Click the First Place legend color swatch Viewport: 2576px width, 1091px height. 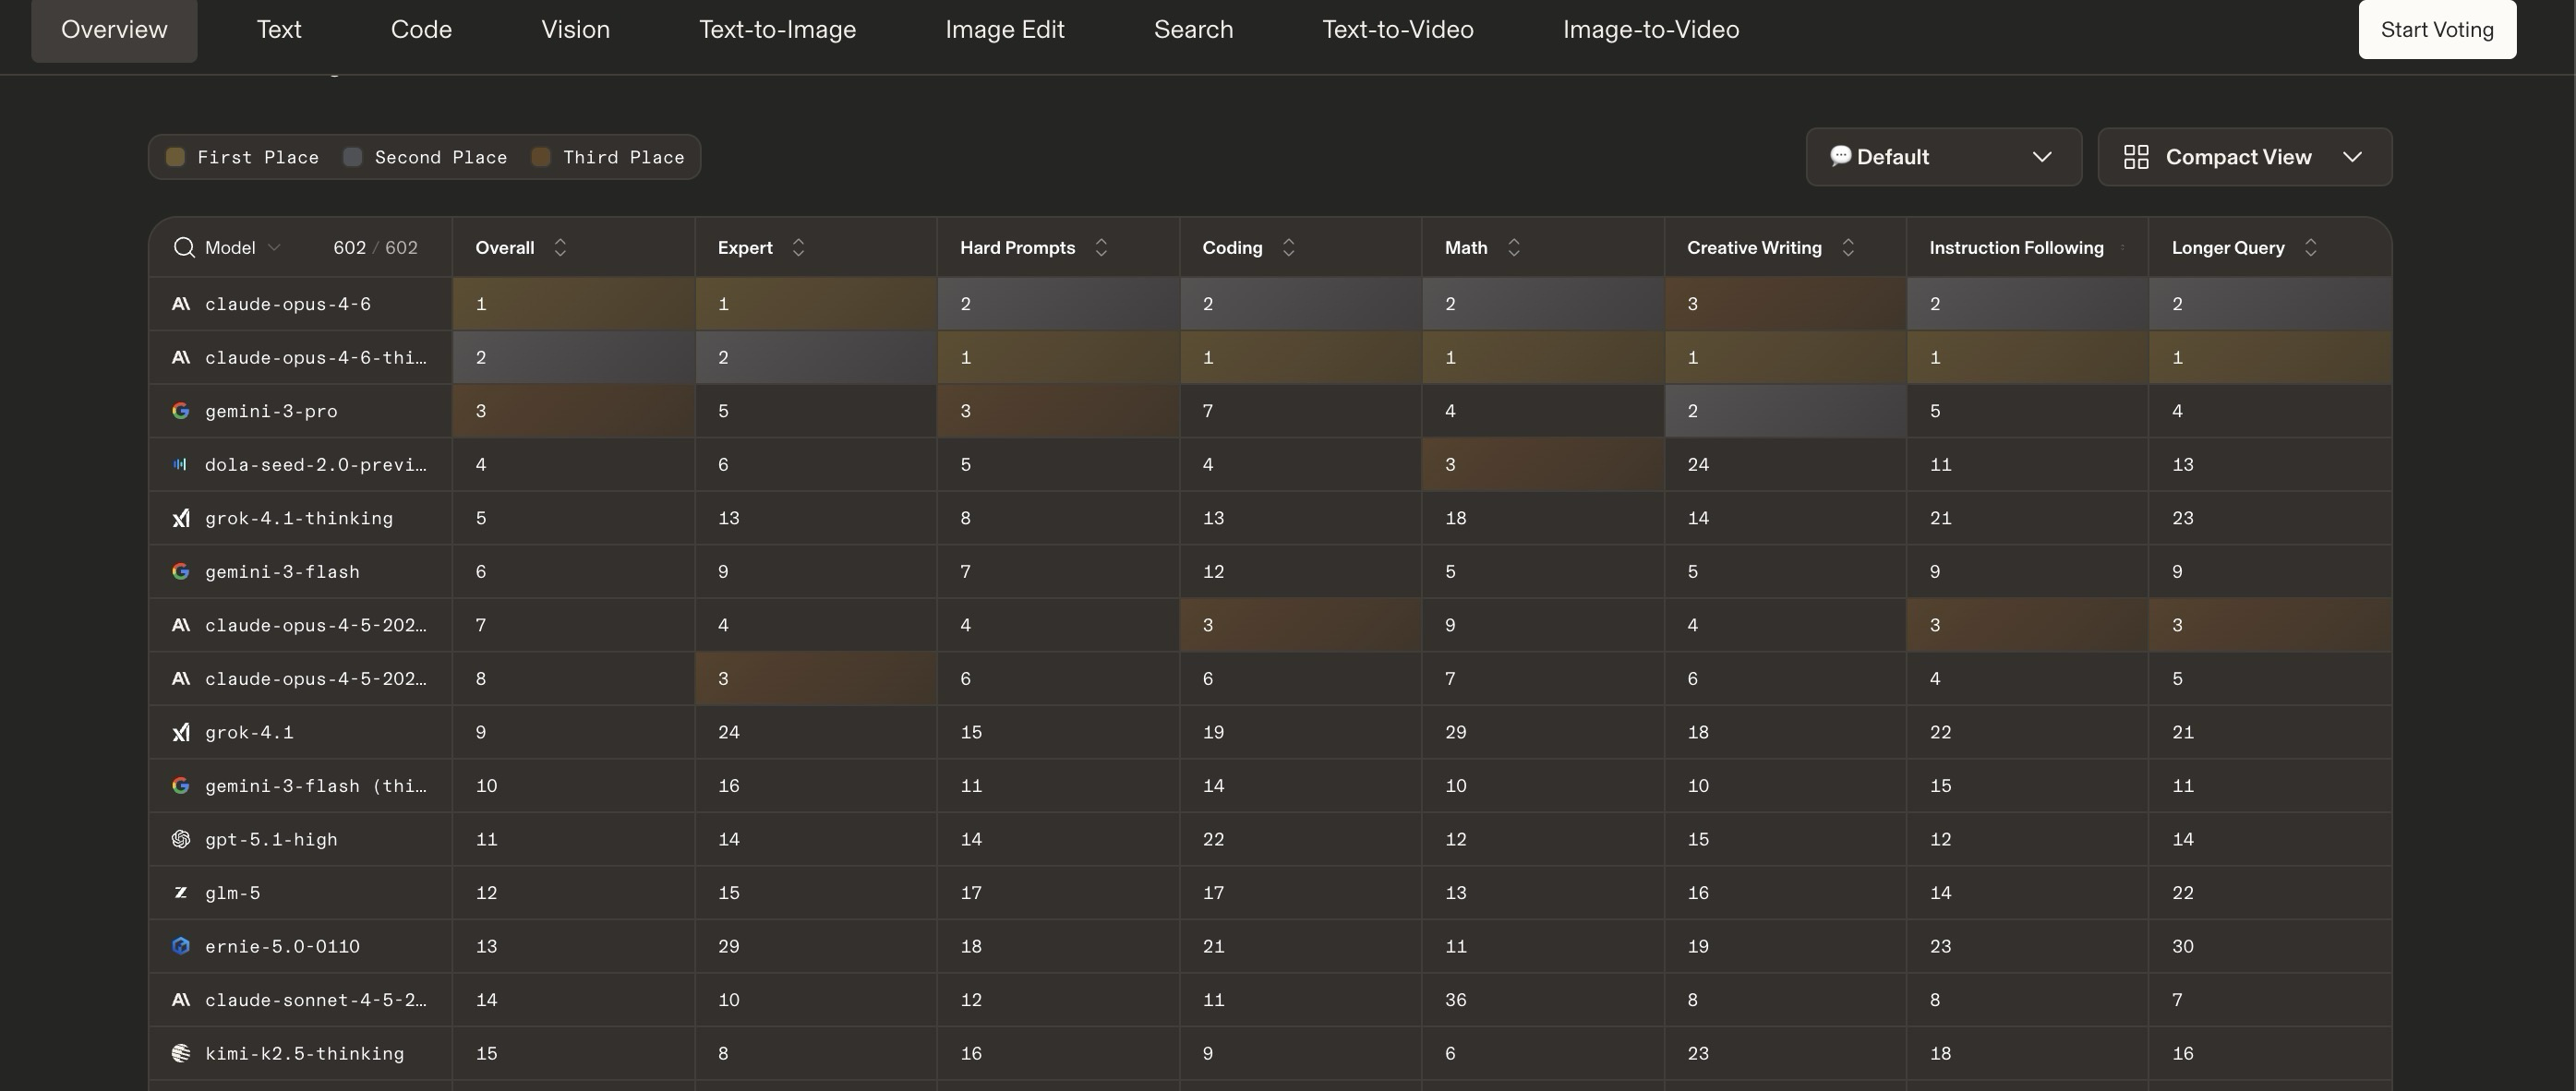point(175,157)
